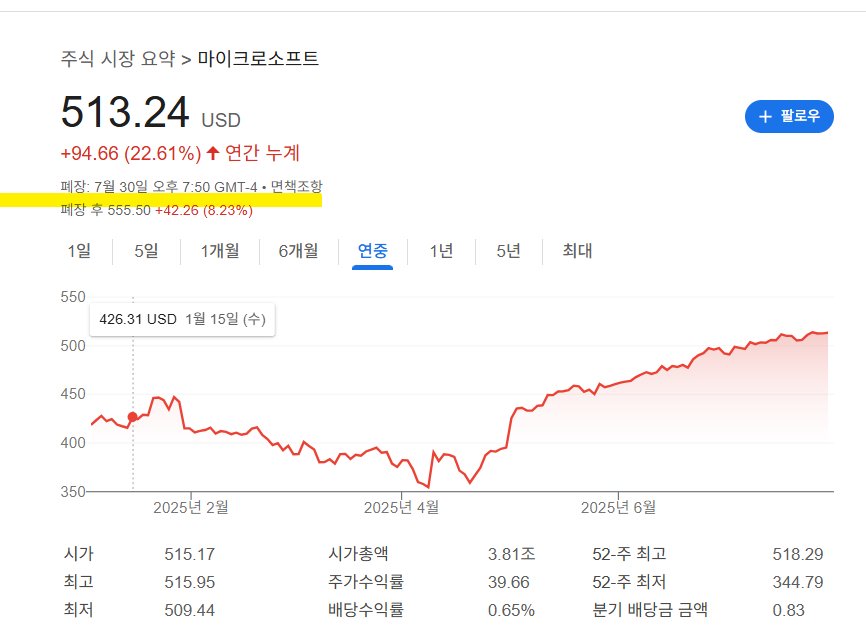Select the 1일 time range tab

[79, 251]
